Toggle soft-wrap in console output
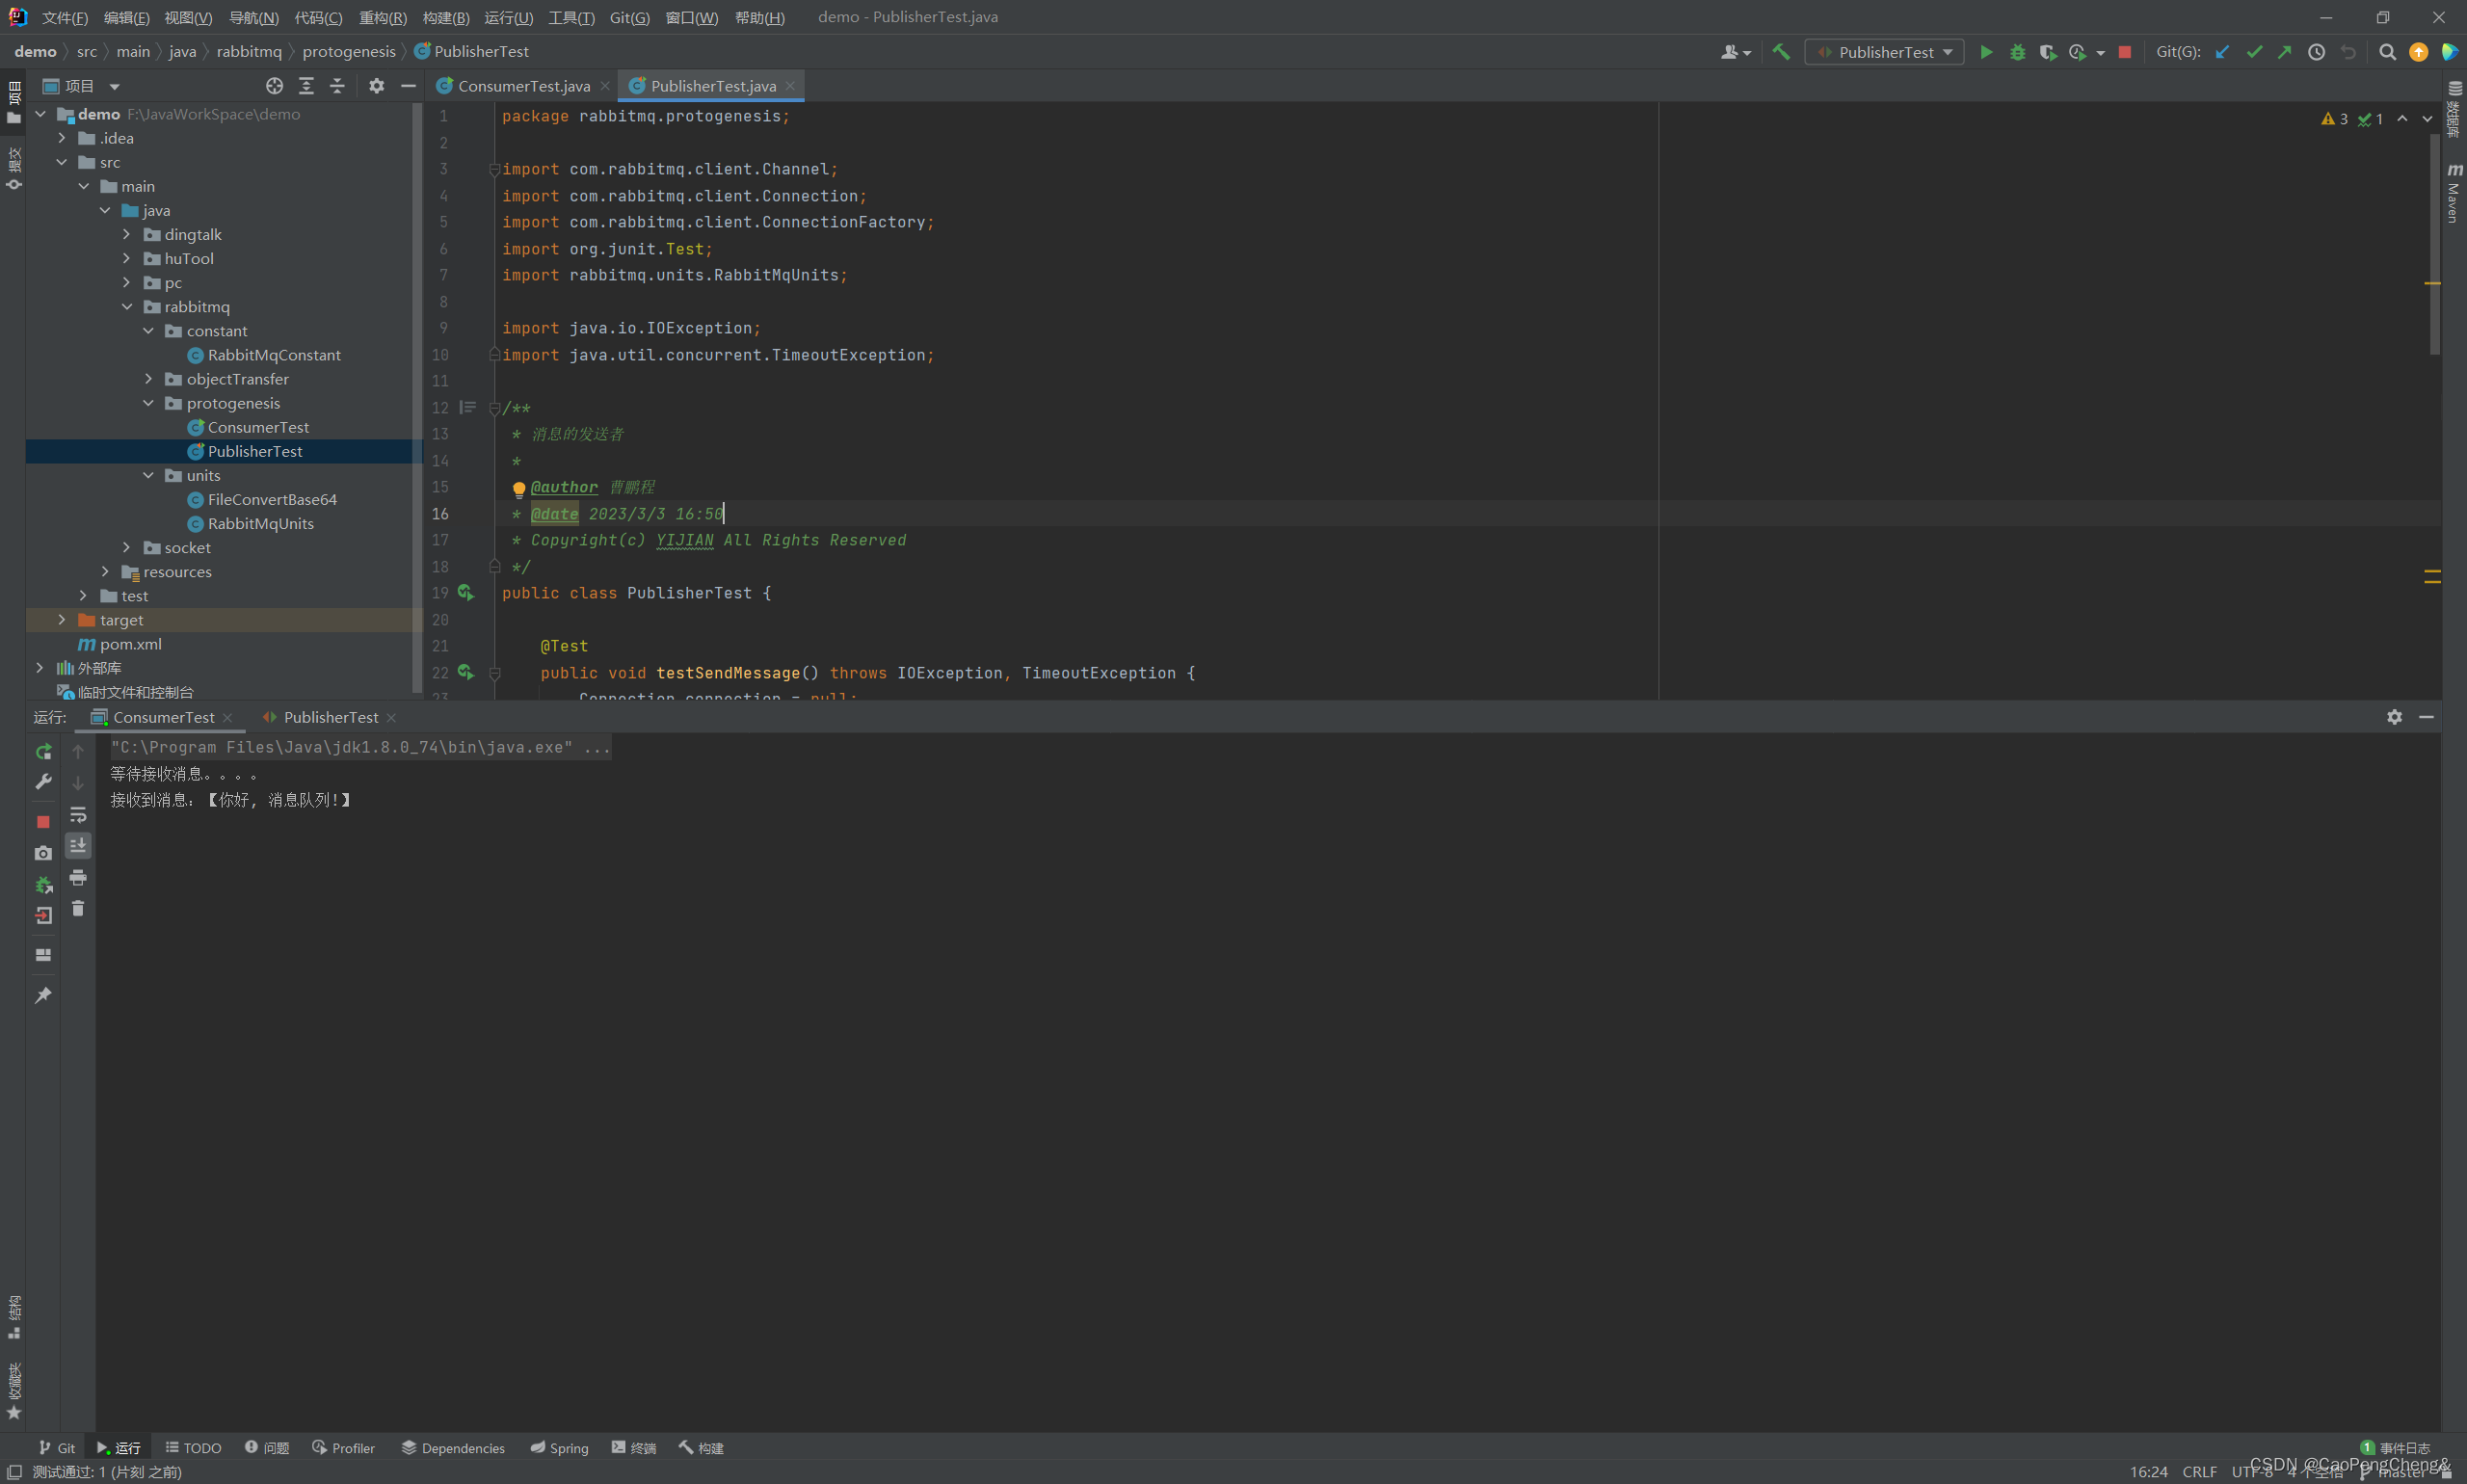 (x=78, y=814)
